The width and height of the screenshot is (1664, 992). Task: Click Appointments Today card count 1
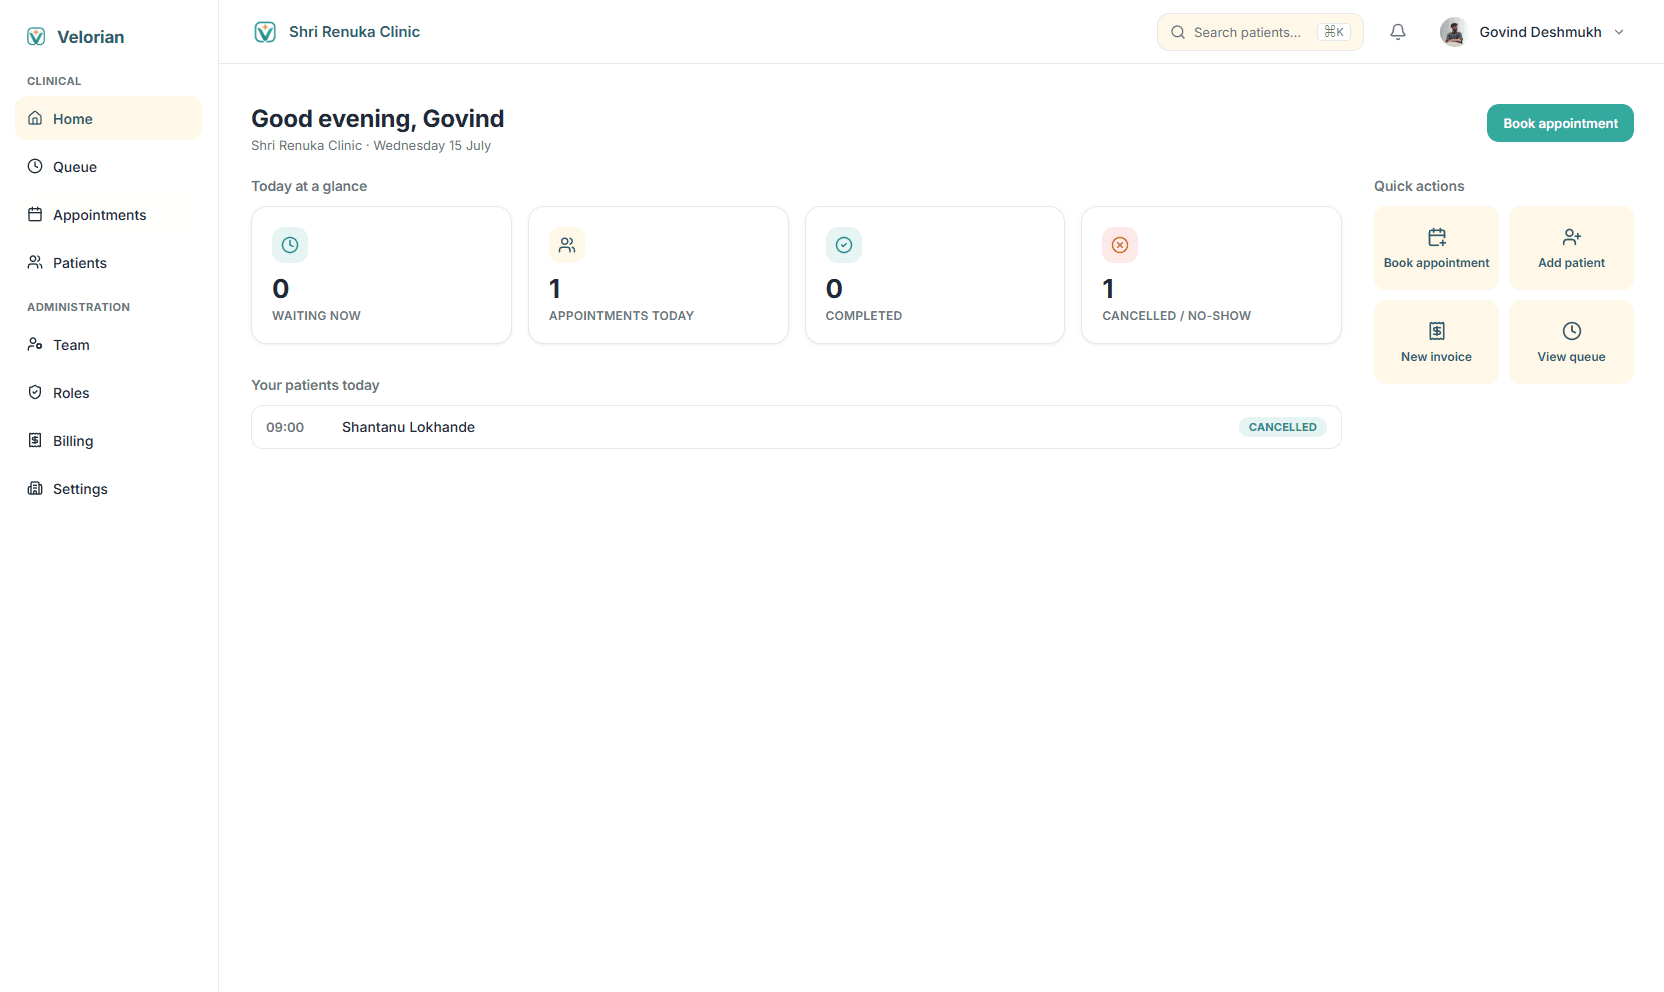coord(555,289)
